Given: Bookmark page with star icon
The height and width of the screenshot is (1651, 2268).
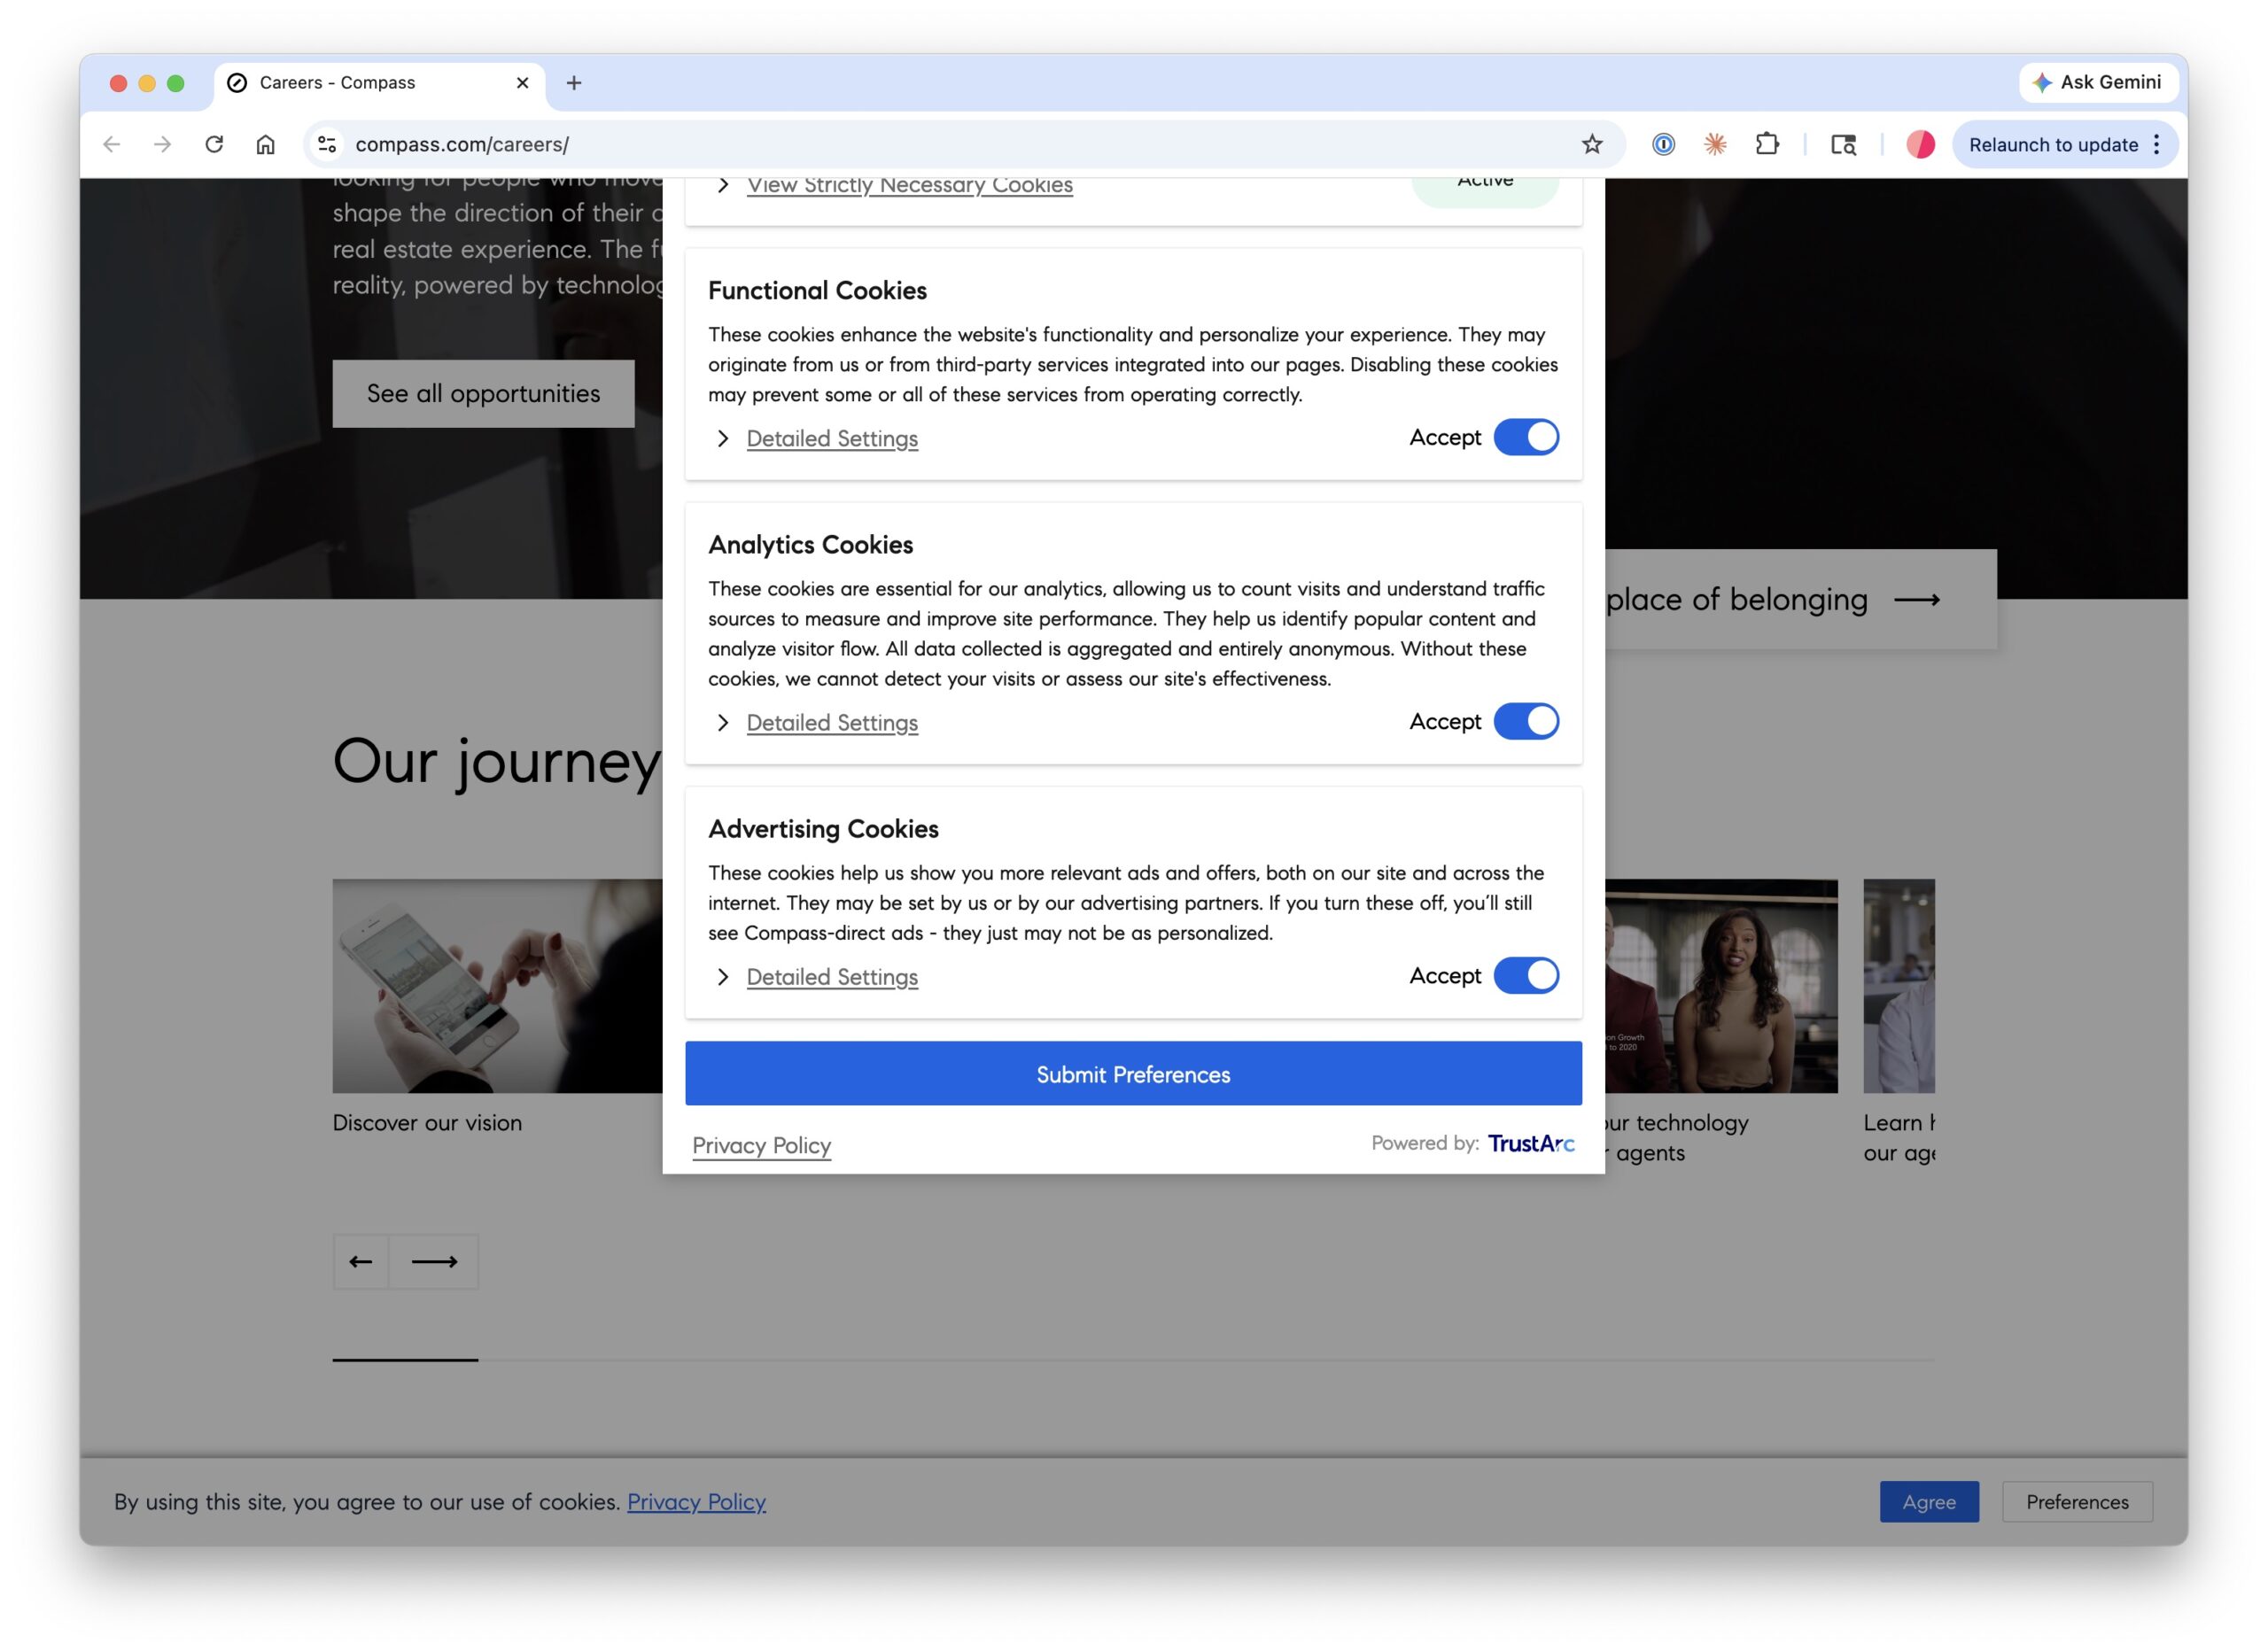Looking at the screenshot, I should coord(1592,144).
